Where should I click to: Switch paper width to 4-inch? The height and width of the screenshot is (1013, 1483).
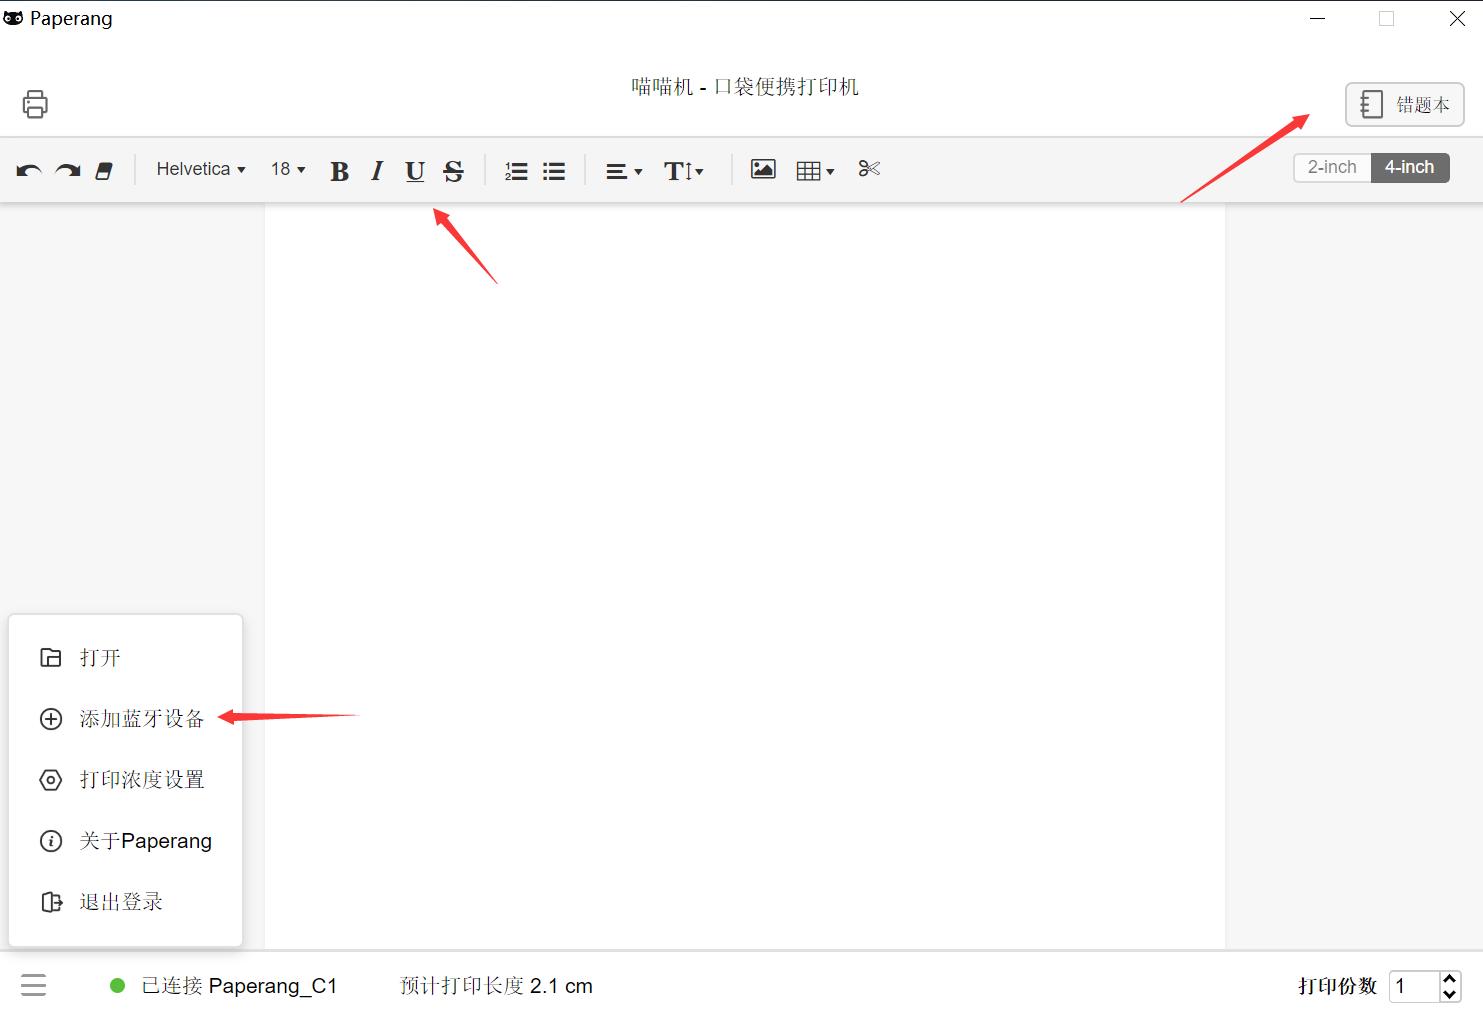pyautogui.click(x=1410, y=167)
